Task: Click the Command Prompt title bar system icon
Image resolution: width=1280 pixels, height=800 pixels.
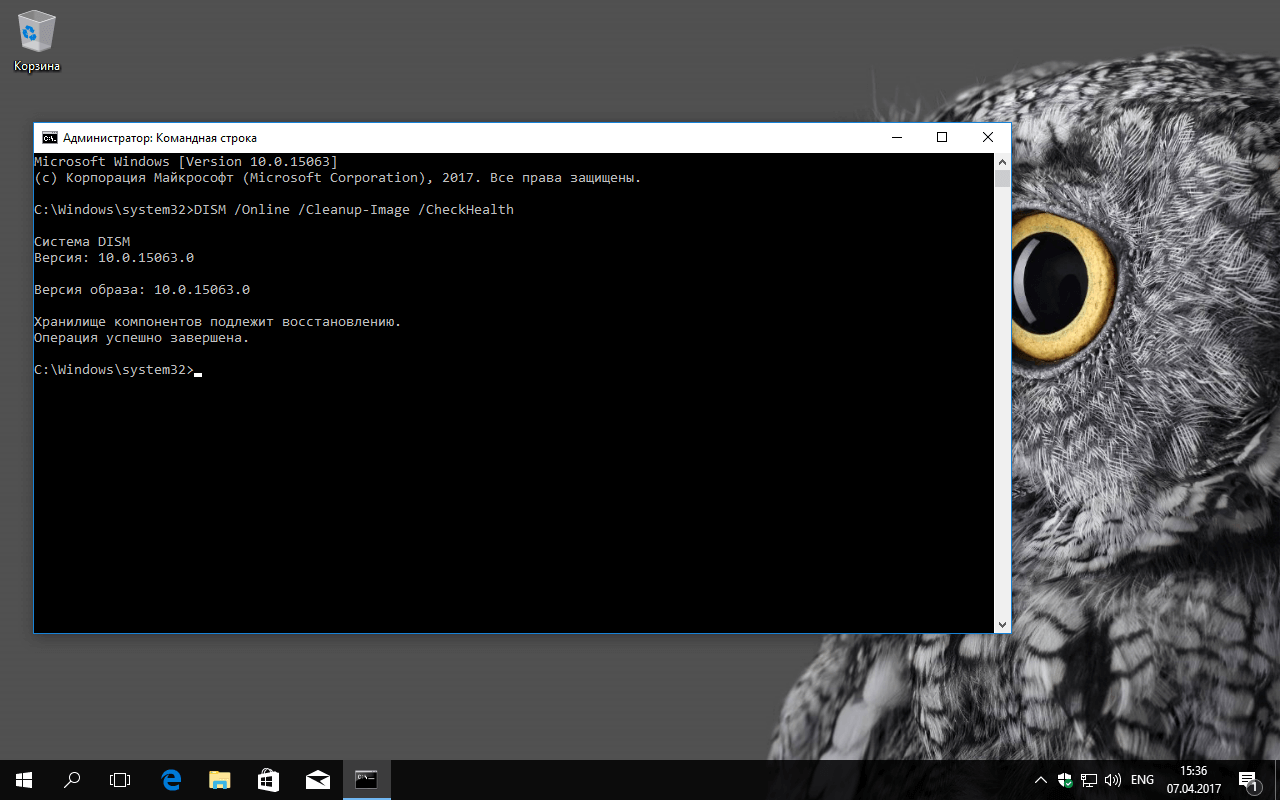Action: (49, 138)
